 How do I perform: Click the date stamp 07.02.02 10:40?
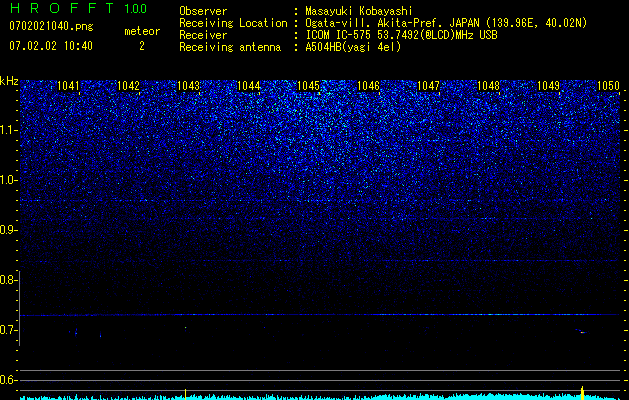[x=51, y=46]
